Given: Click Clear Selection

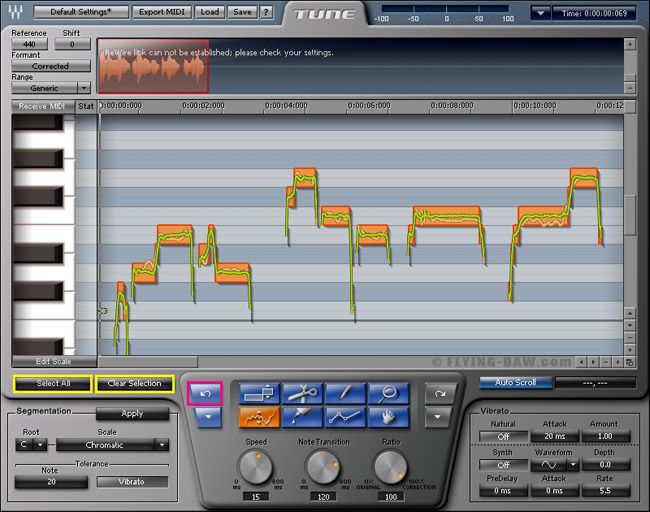Looking at the screenshot, I should pyautogui.click(x=134, y=383).
